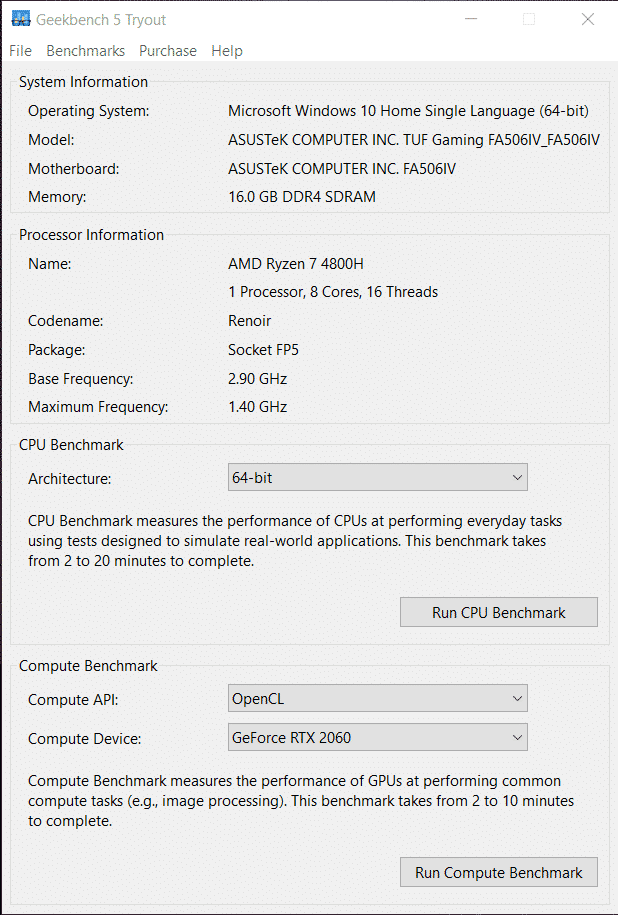Open the Benchmarks menu
The height and width of the screenshot is (915, 618).
pyautogui.click(x=86, y=51)
